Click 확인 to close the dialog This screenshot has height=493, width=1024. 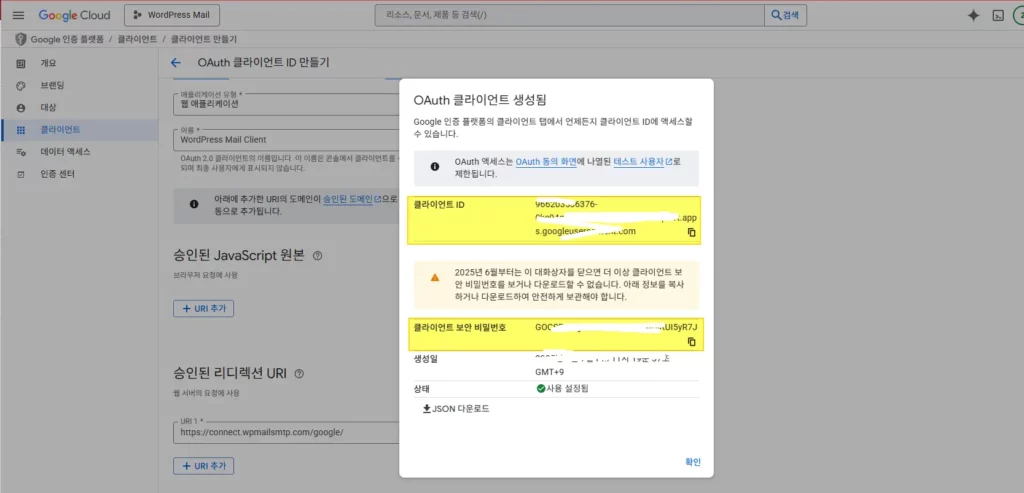point(693,462)
